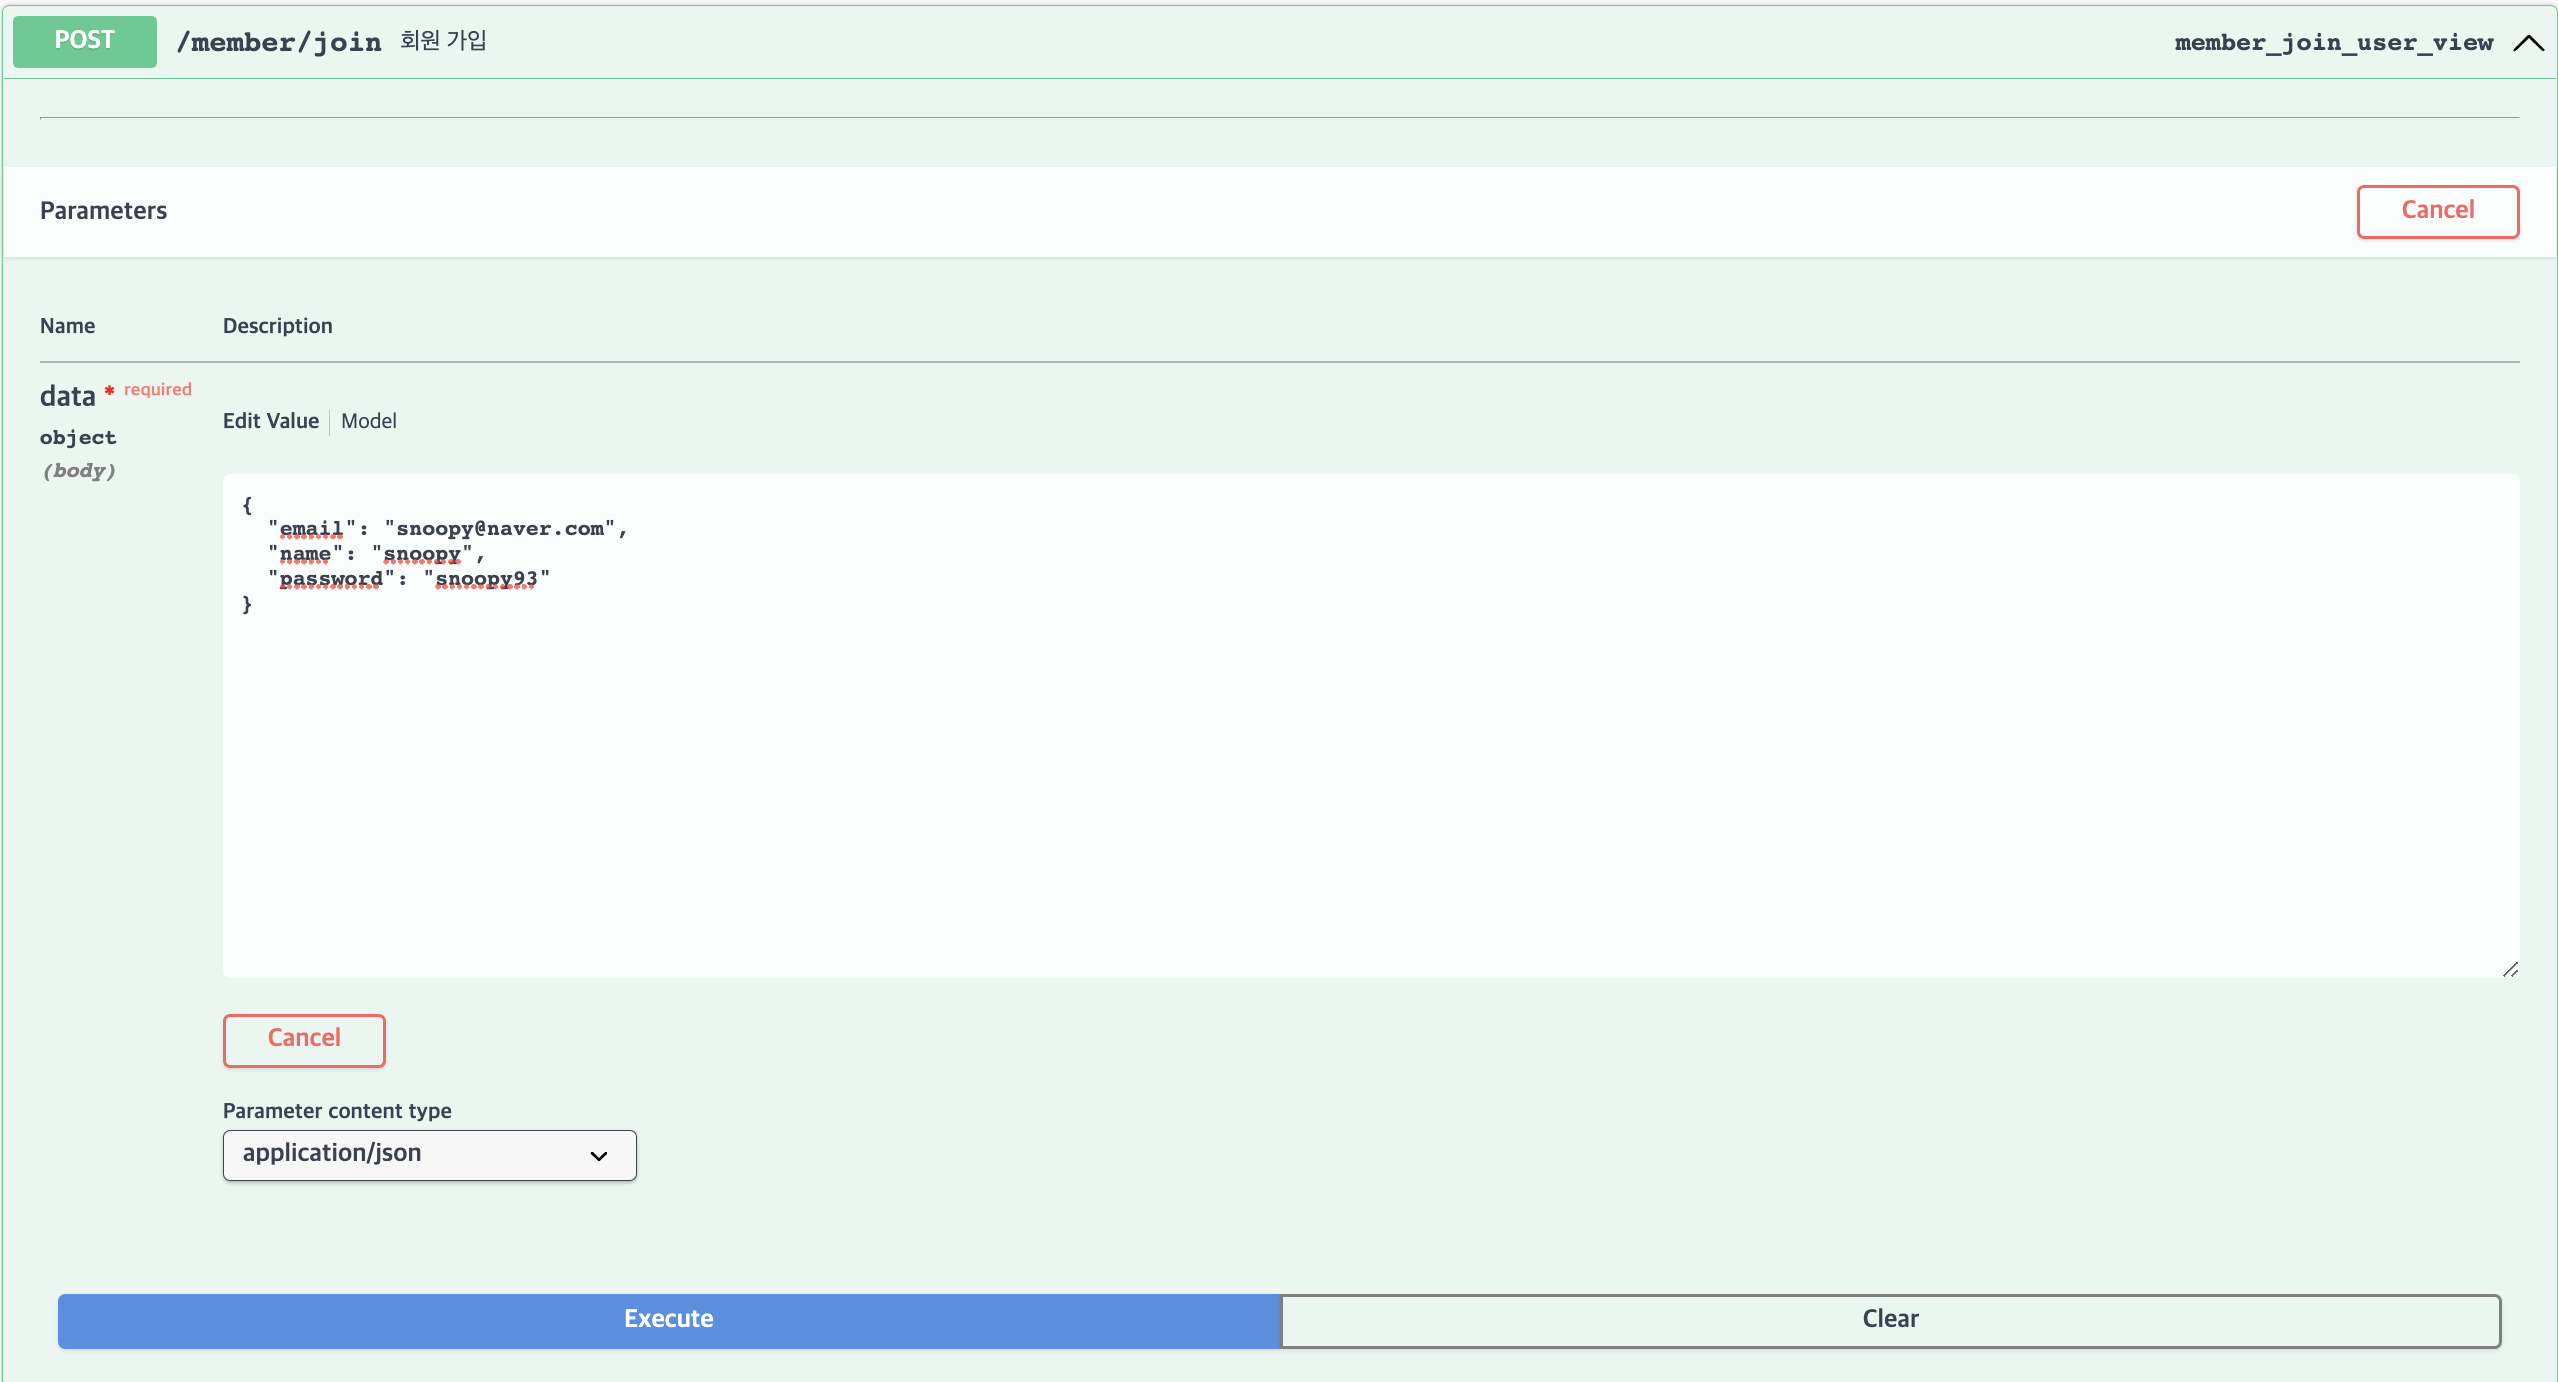The image size is (2558, 1382).
Task: Run the request with the Execute button
Action: pyautogui.click(x=669, y=1320)
